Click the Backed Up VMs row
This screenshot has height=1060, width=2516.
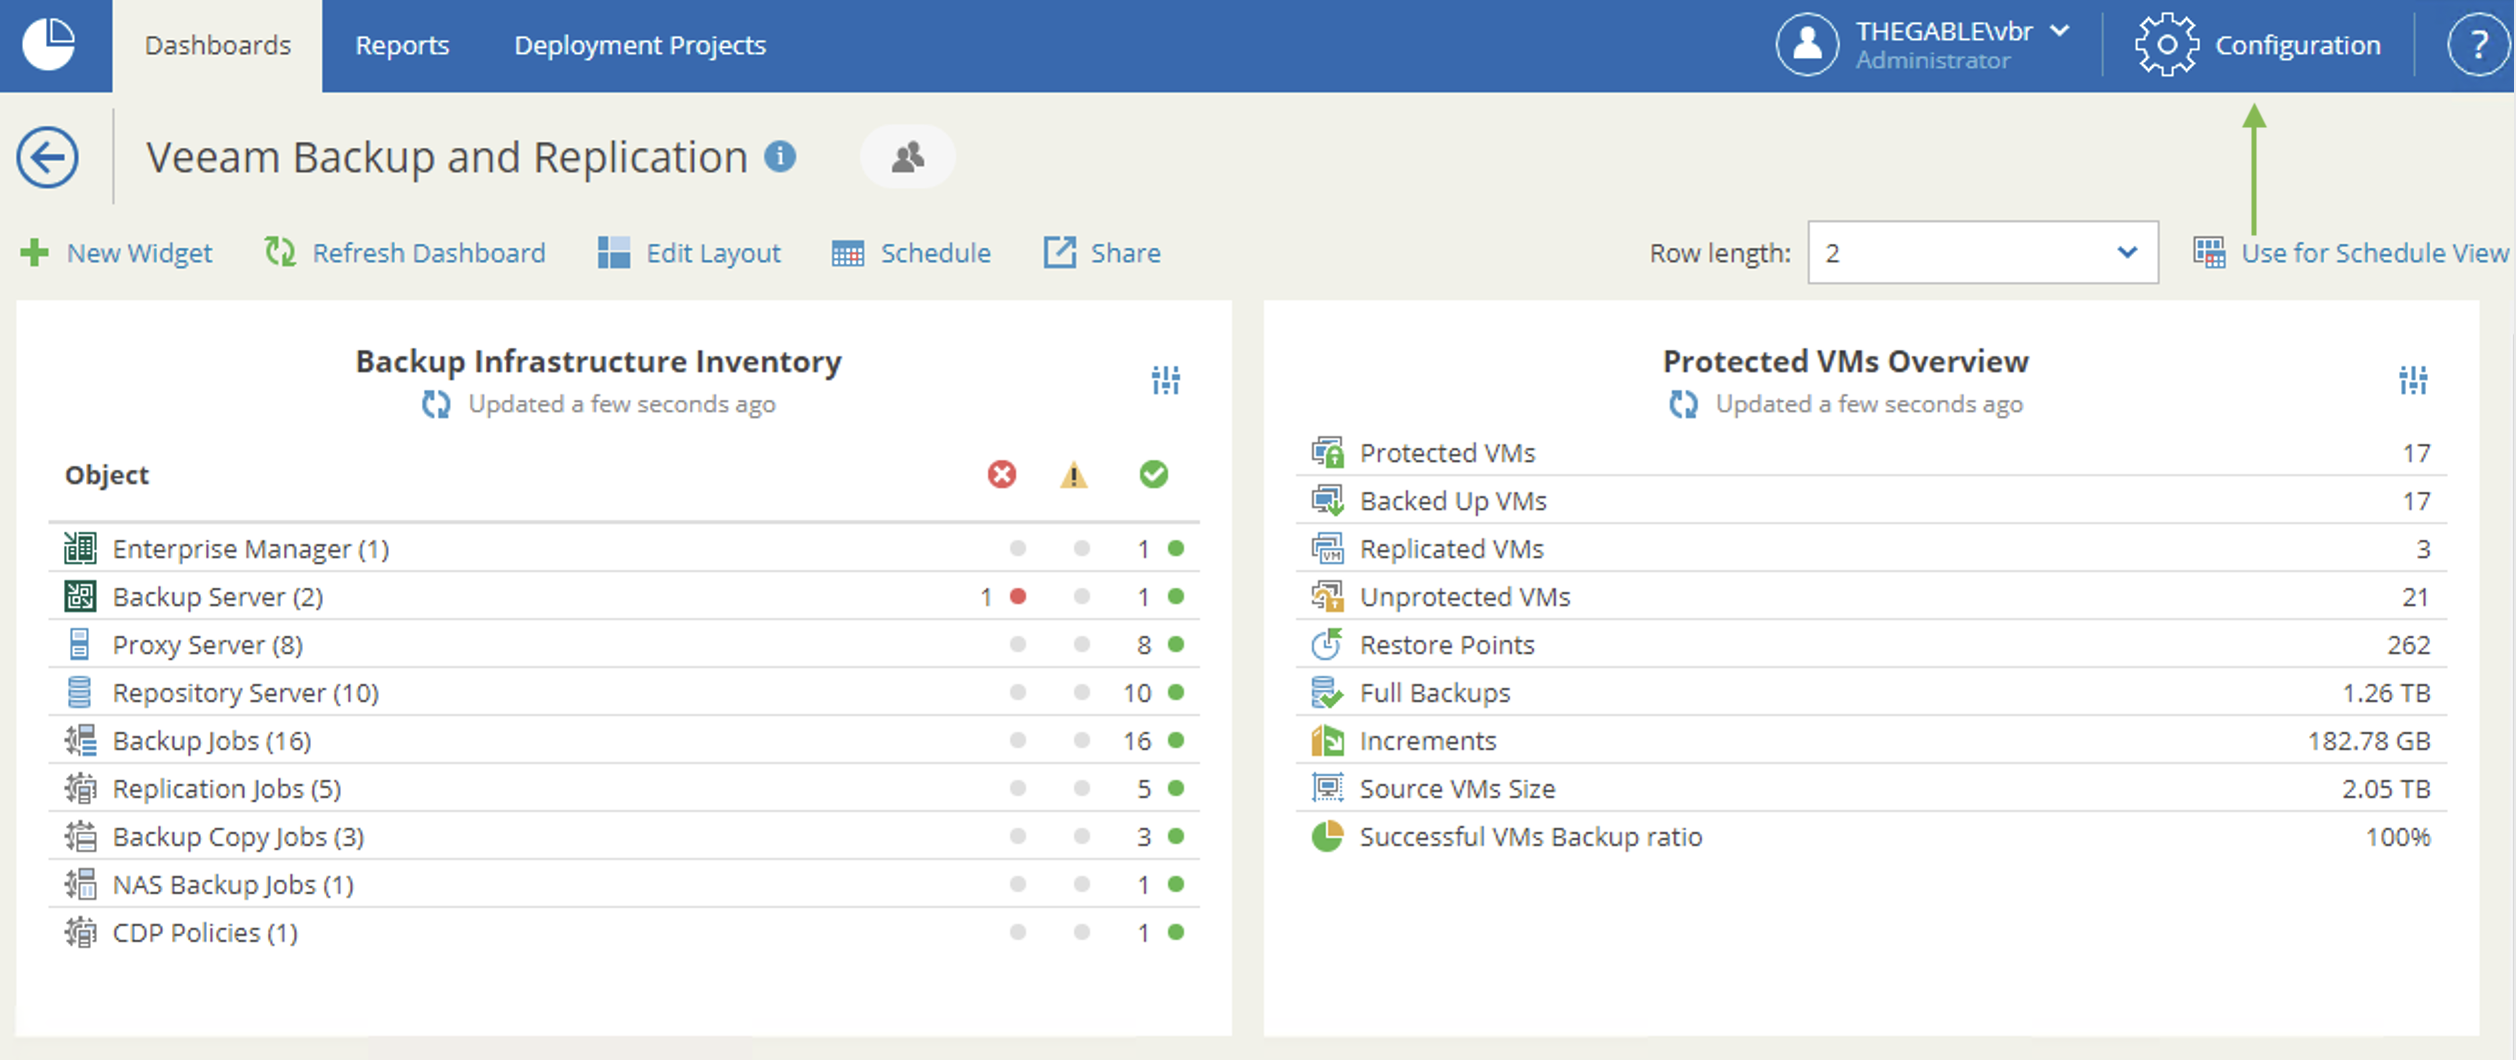[1872, 500]
